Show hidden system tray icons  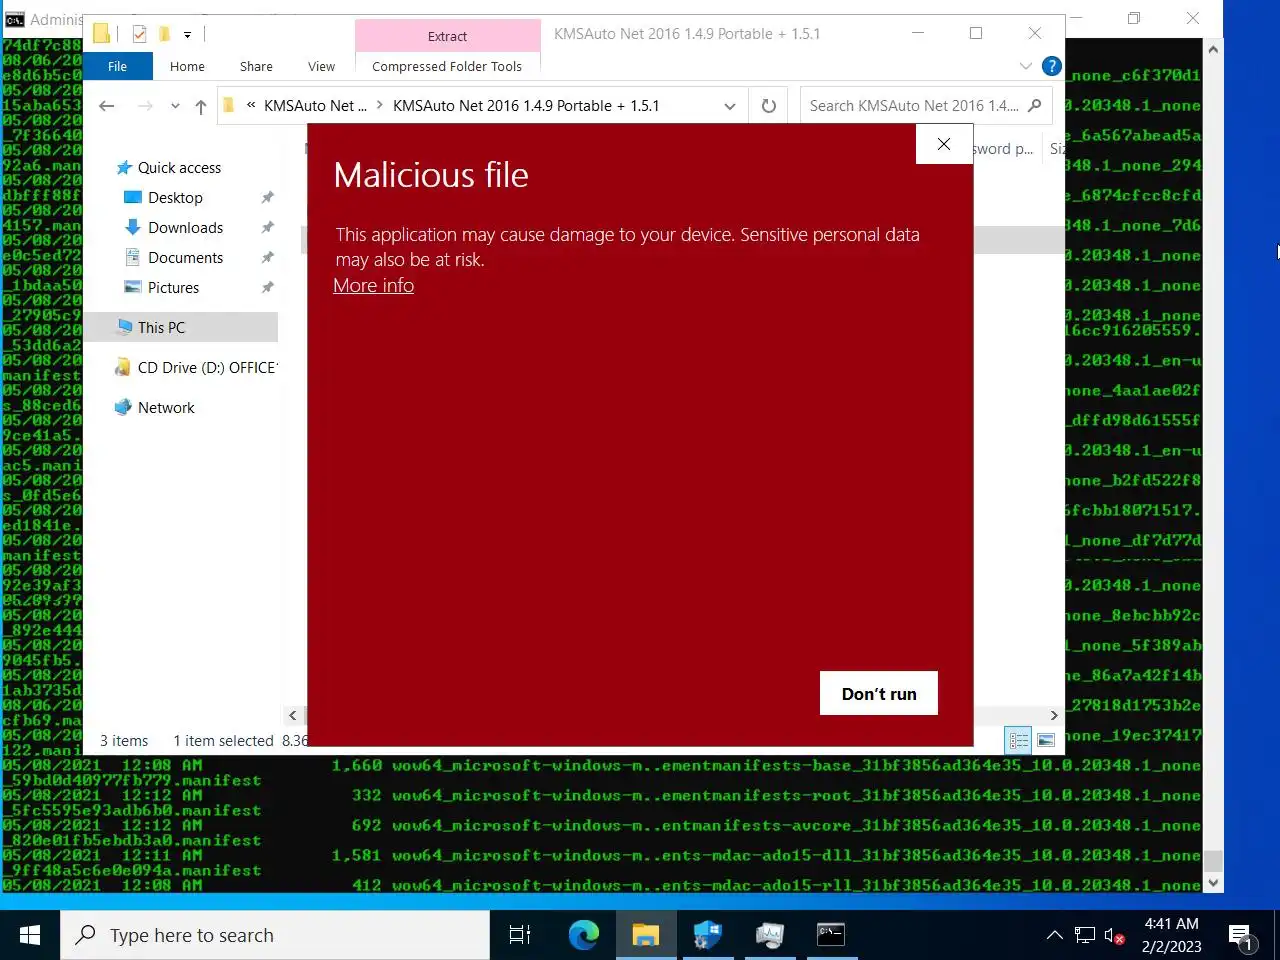(1054, 936)
